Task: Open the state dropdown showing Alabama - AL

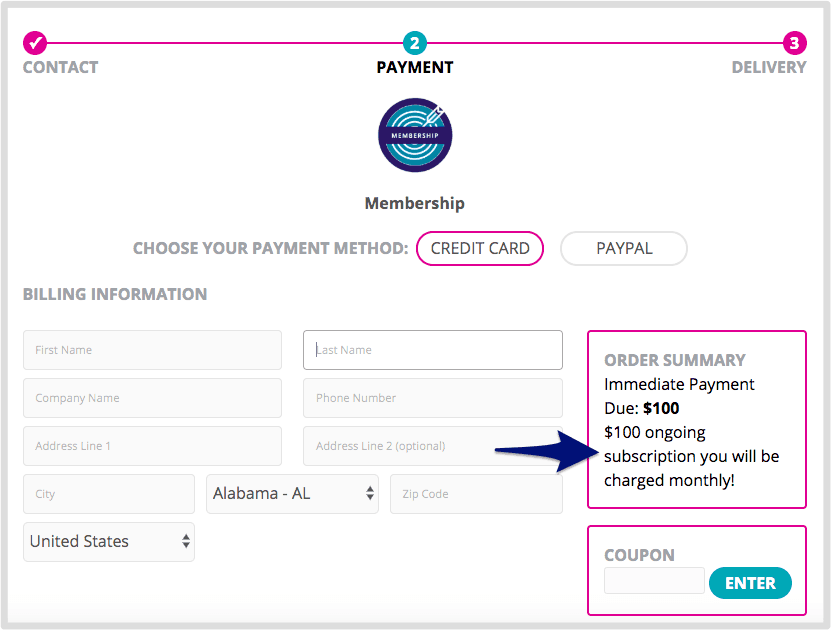Action: [292, 493]
